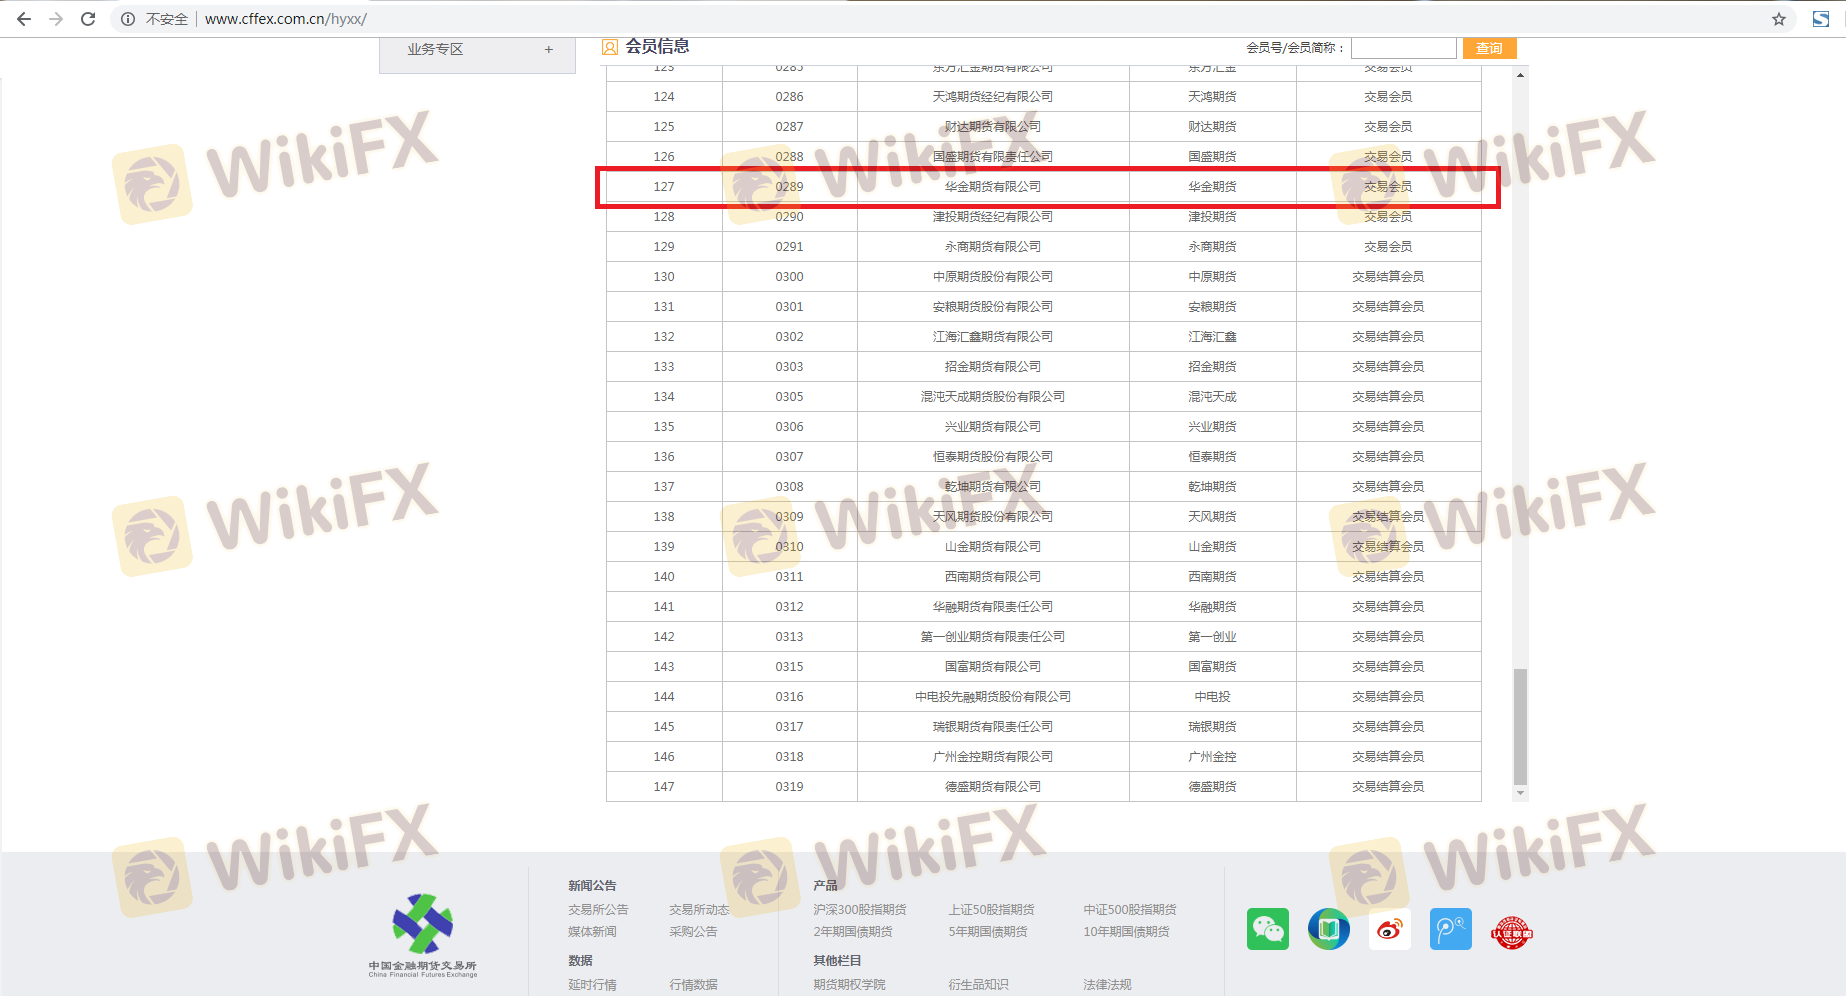Bookmark this page with the star icon
The height and width of the screenshot is (996, 1846).
coord(1778,19)
